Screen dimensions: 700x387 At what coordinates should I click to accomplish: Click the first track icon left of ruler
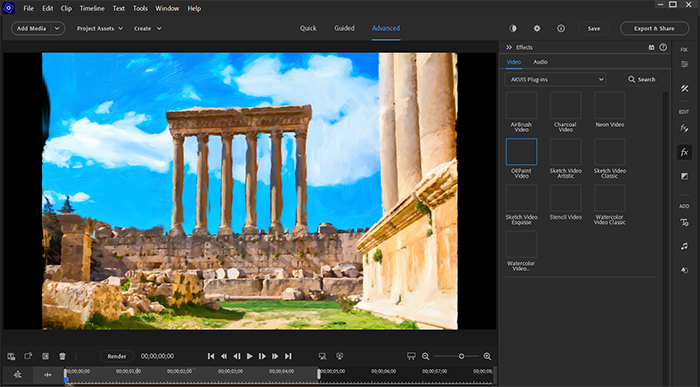tap(17, 375)
